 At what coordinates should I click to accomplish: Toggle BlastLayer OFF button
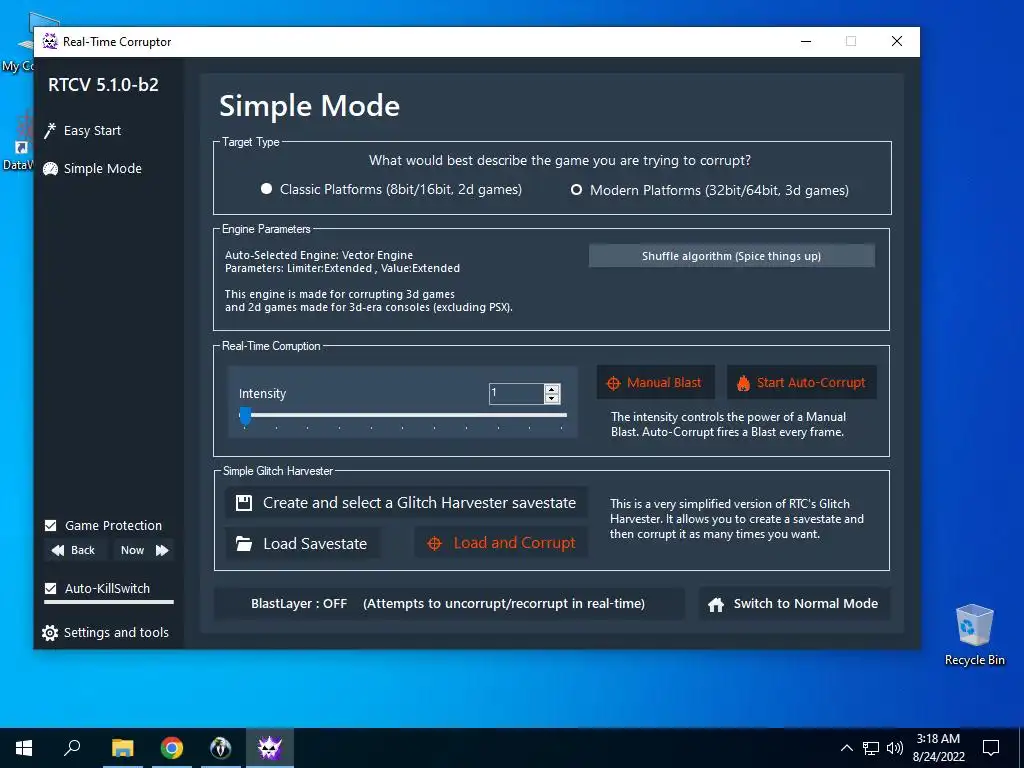pyautogui.click(x=449, y=603)
